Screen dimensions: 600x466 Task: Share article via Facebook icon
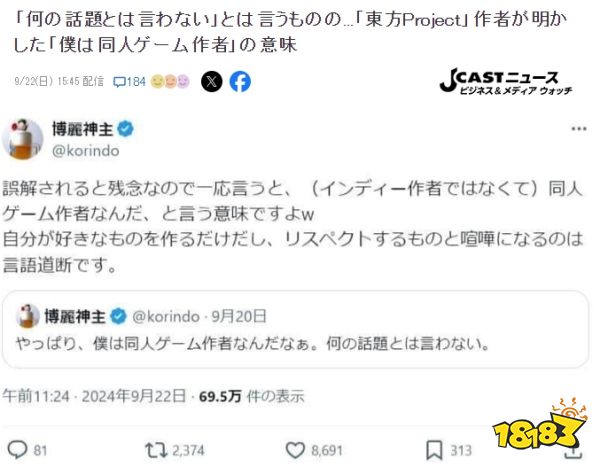(240, 81)
